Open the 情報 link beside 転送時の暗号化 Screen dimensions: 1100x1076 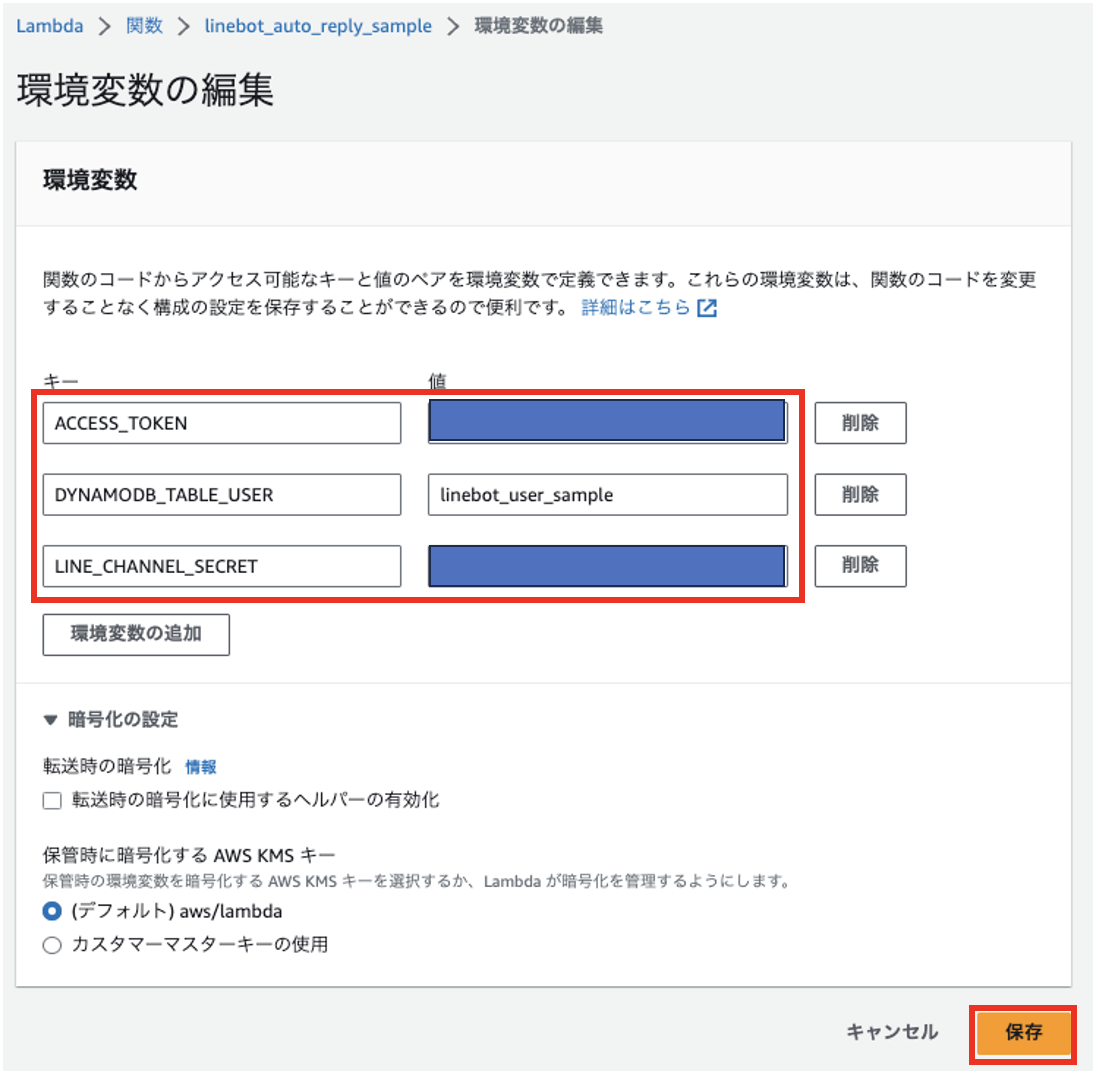(201, 767)
